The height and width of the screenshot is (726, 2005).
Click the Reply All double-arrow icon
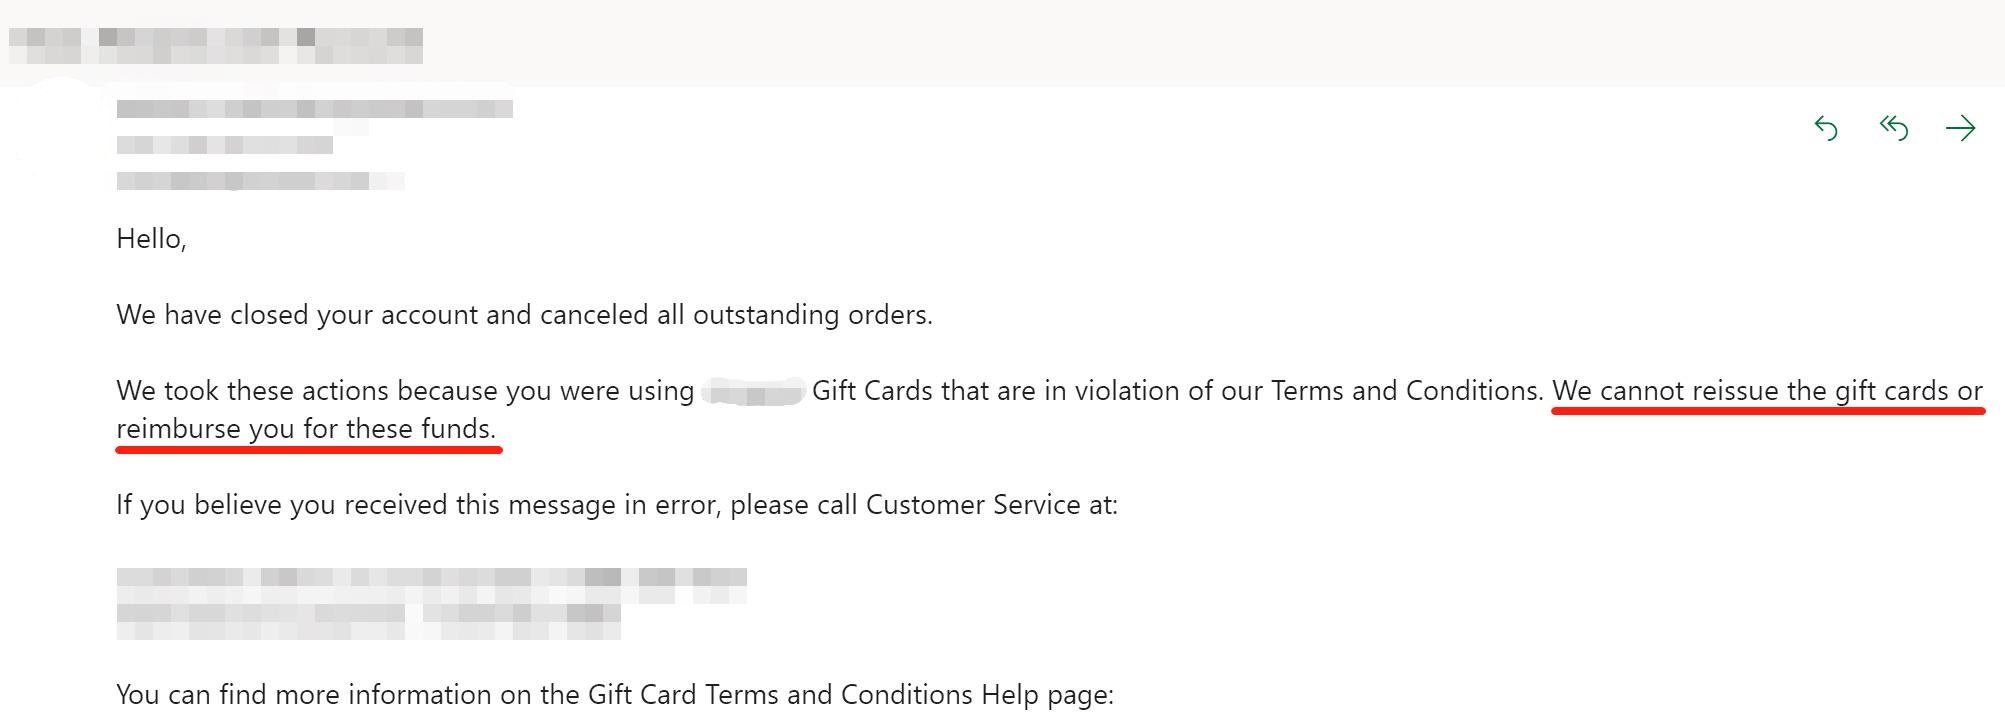pos(1893,128)
